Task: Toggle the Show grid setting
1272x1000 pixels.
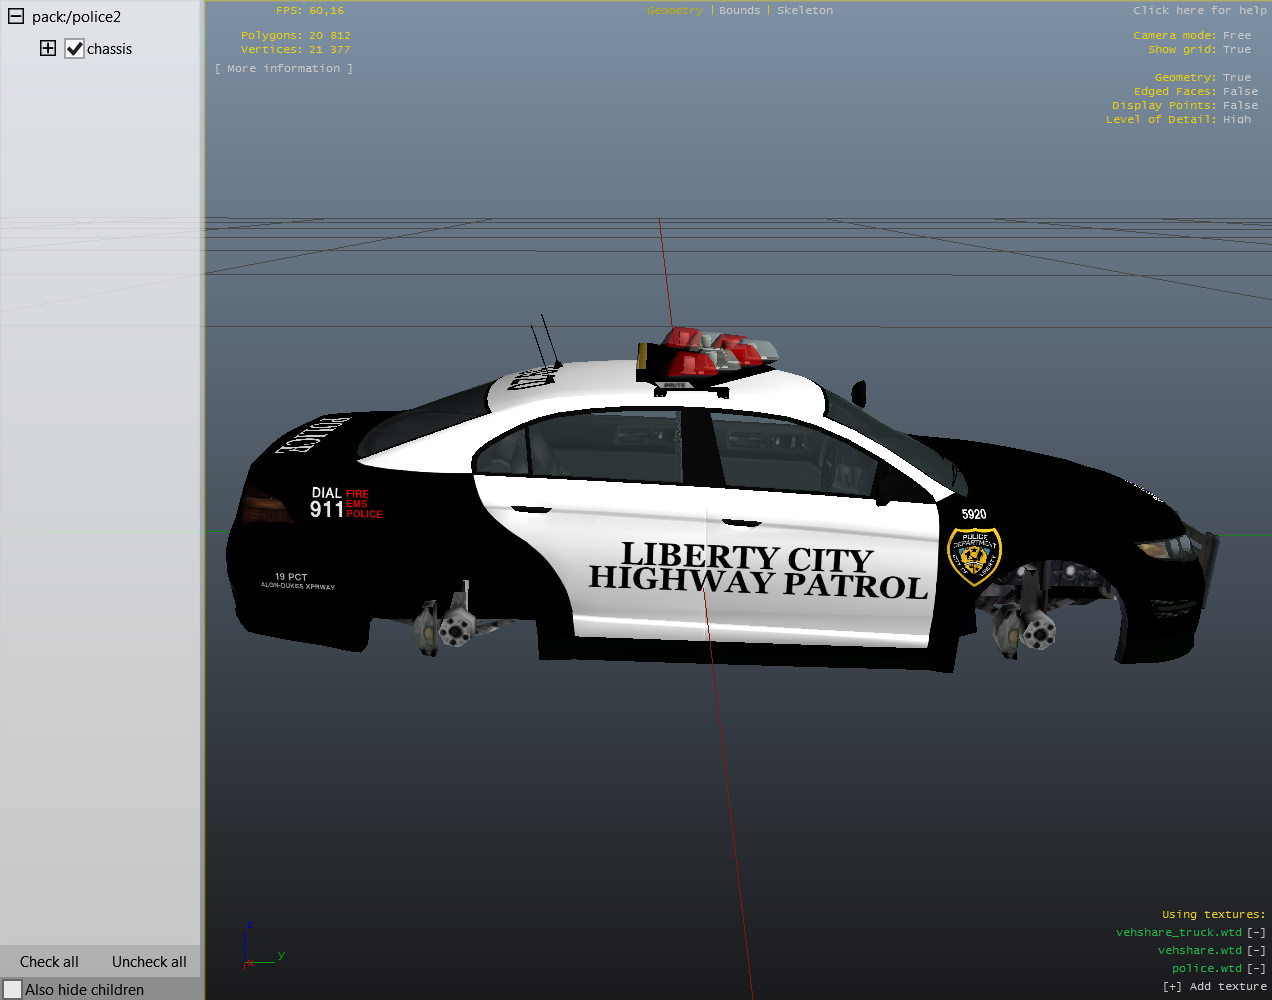Action: click(1236, 49)
